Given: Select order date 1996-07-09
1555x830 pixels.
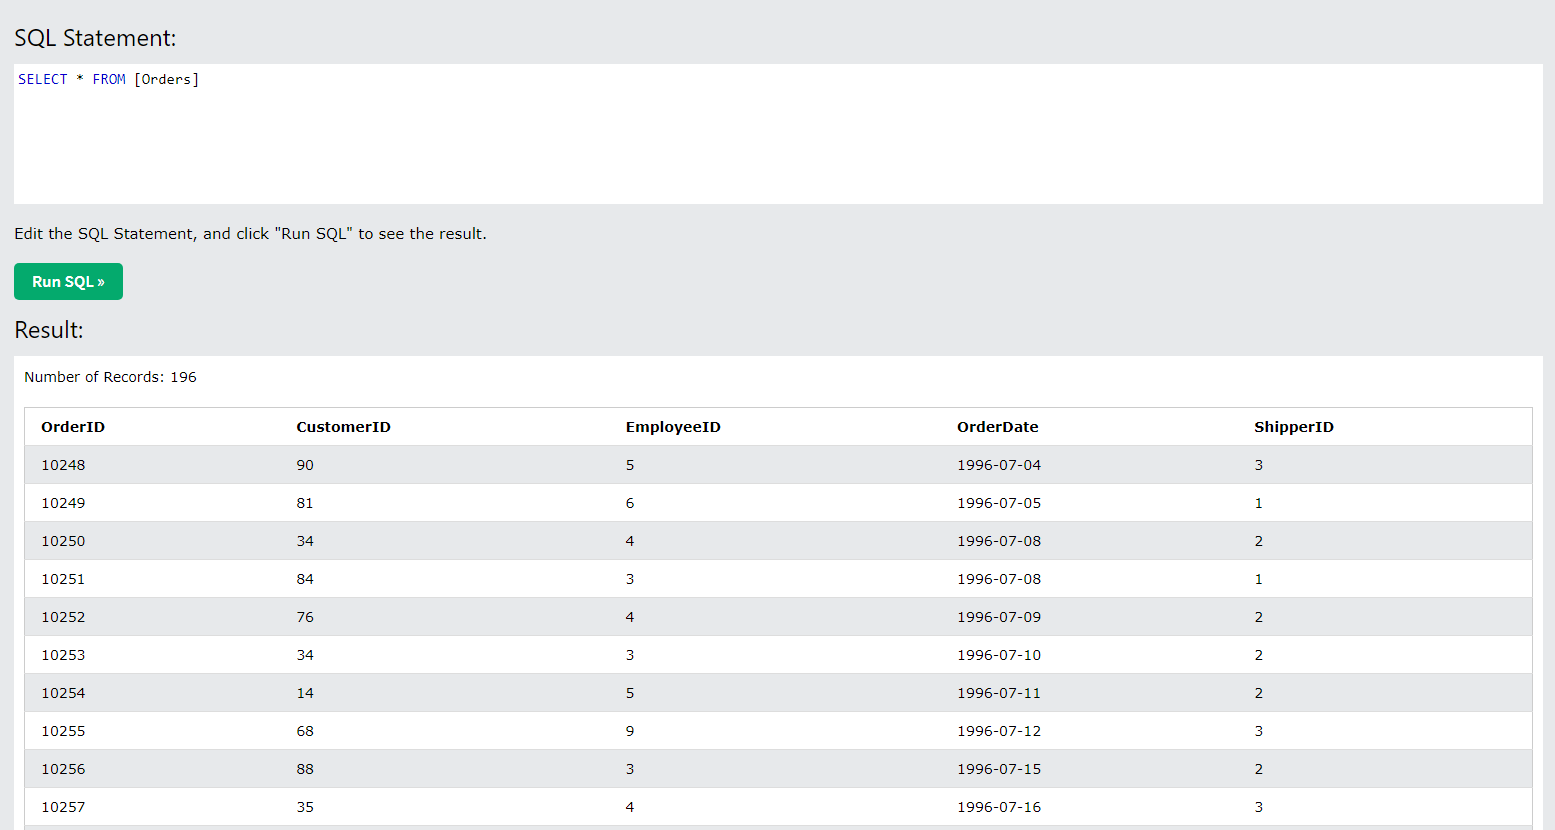Looking at the screenshot, I should pos(999,617).
